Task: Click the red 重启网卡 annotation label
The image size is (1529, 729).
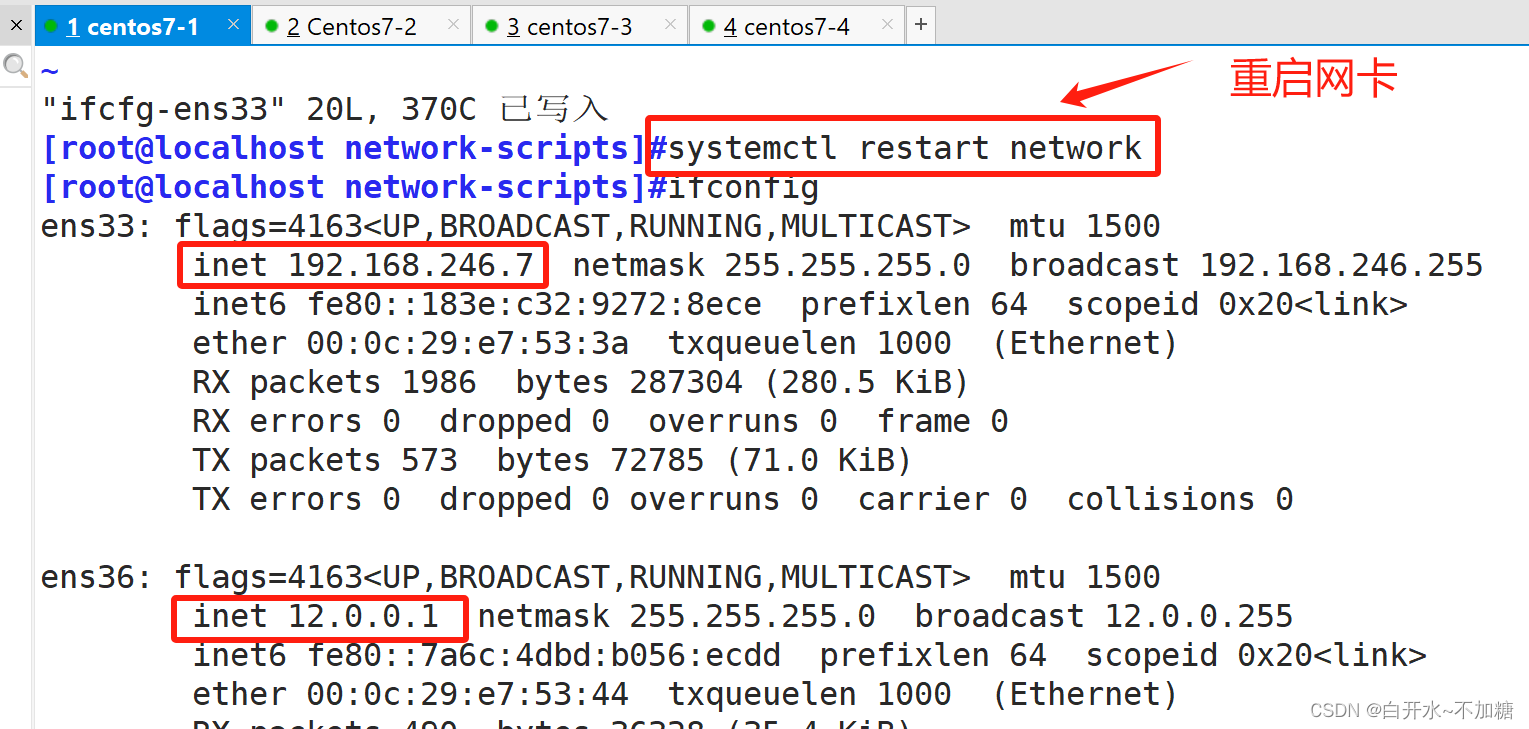Action: 1312,79
